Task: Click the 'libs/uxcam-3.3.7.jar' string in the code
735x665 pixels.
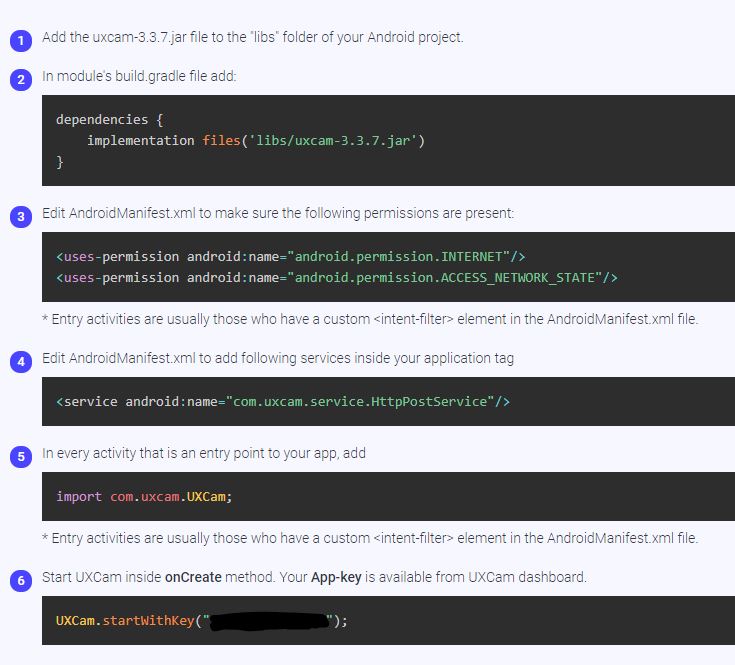Action: (333, 141)
